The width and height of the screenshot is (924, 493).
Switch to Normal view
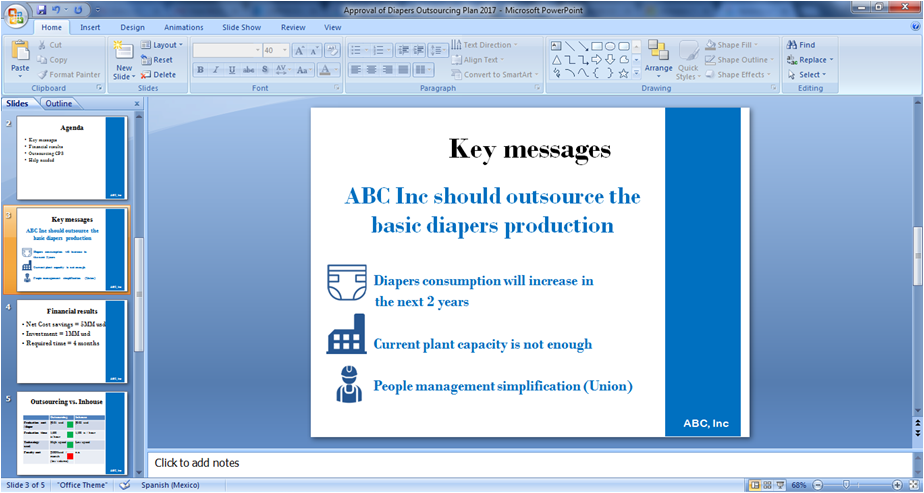(x=755, y=485)
